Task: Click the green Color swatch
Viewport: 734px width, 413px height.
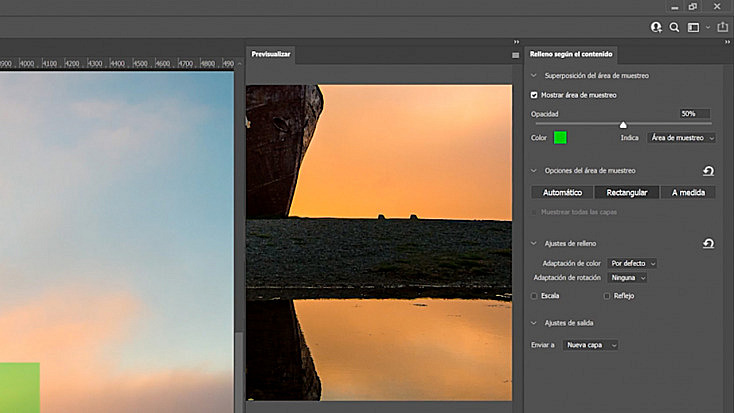Action: (x=560, y=138)
